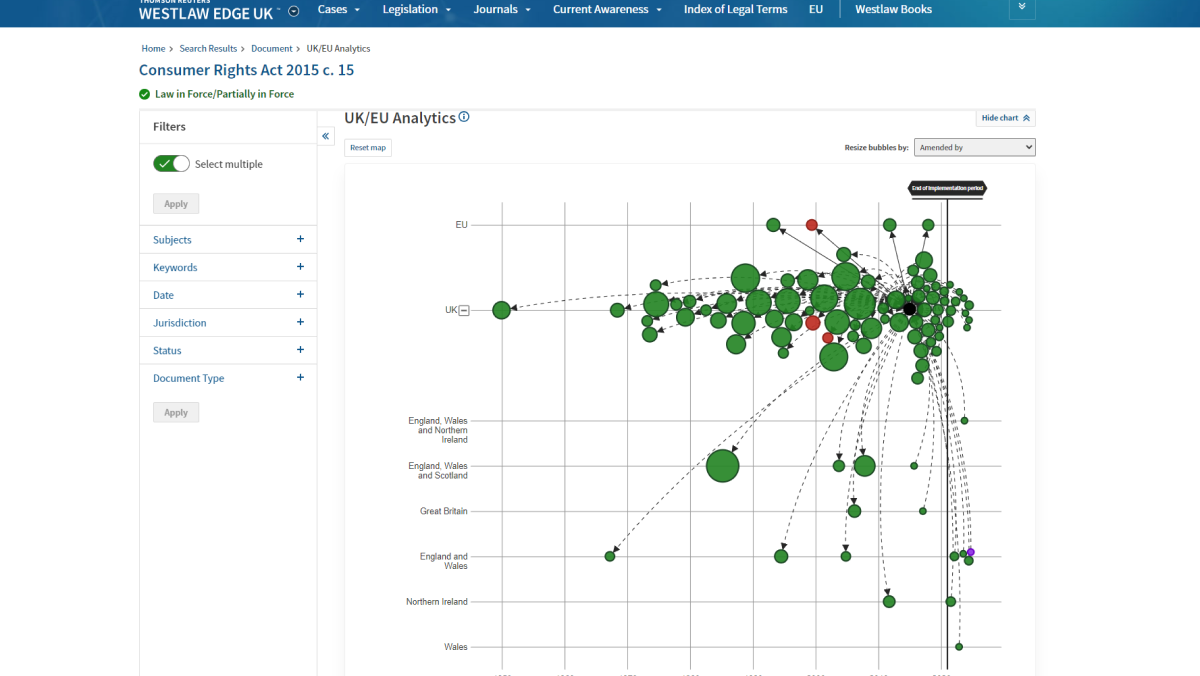Viewport: 1200px width, 676px height.
Task: Click the Reset map button
Action: pos(367,147)
